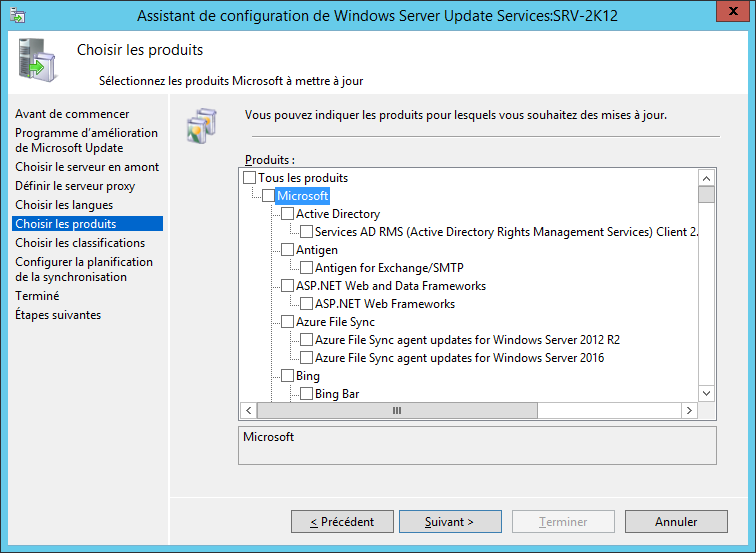Select the Azure File Sync tree label
Viewport: 756px width, 553px height.
coord(335,322)
